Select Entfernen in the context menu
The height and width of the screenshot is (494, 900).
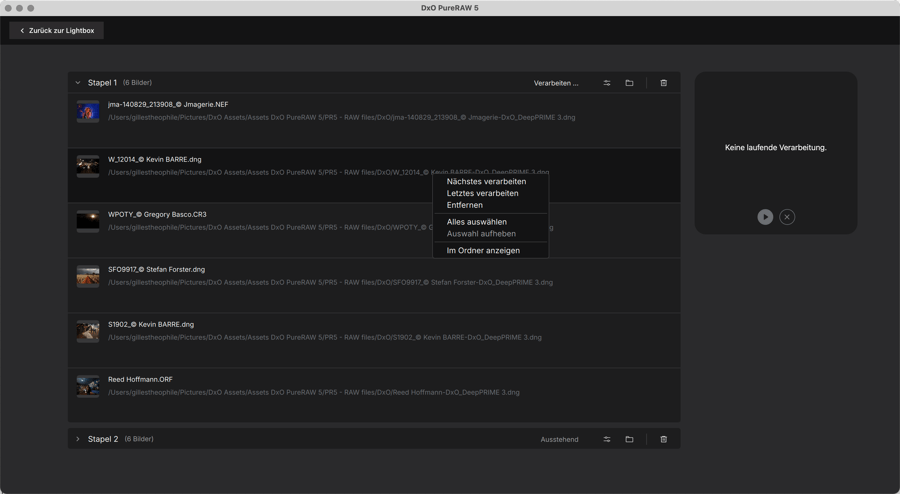pyautogui.click(x=464, y=205)
